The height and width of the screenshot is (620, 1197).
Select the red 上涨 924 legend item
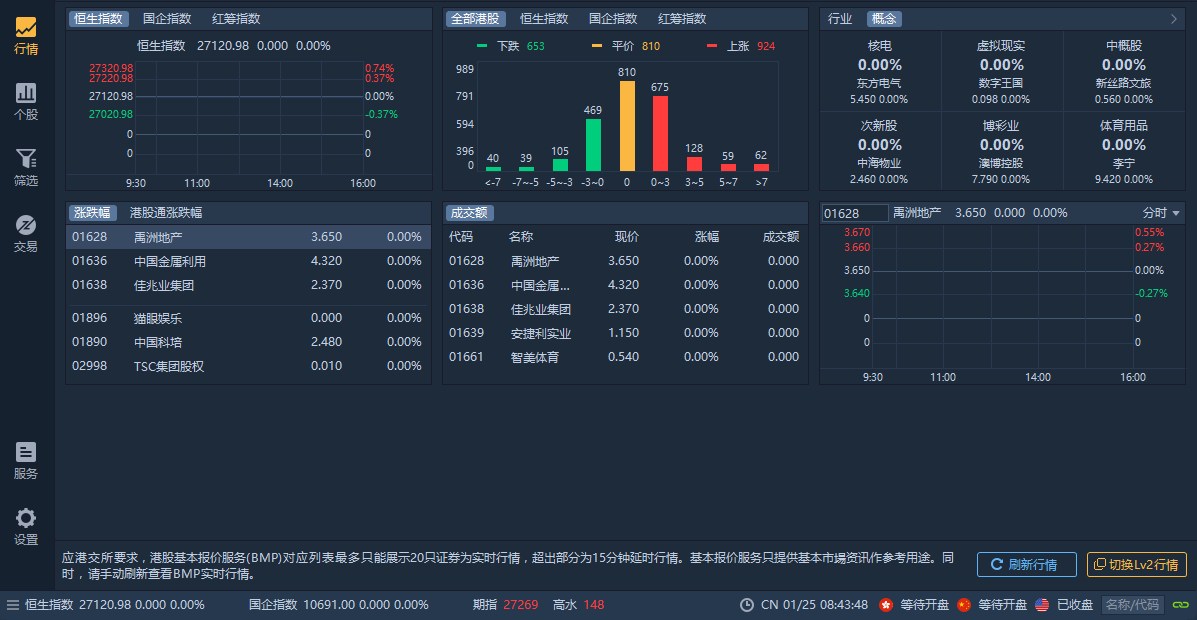pos(741,46)
